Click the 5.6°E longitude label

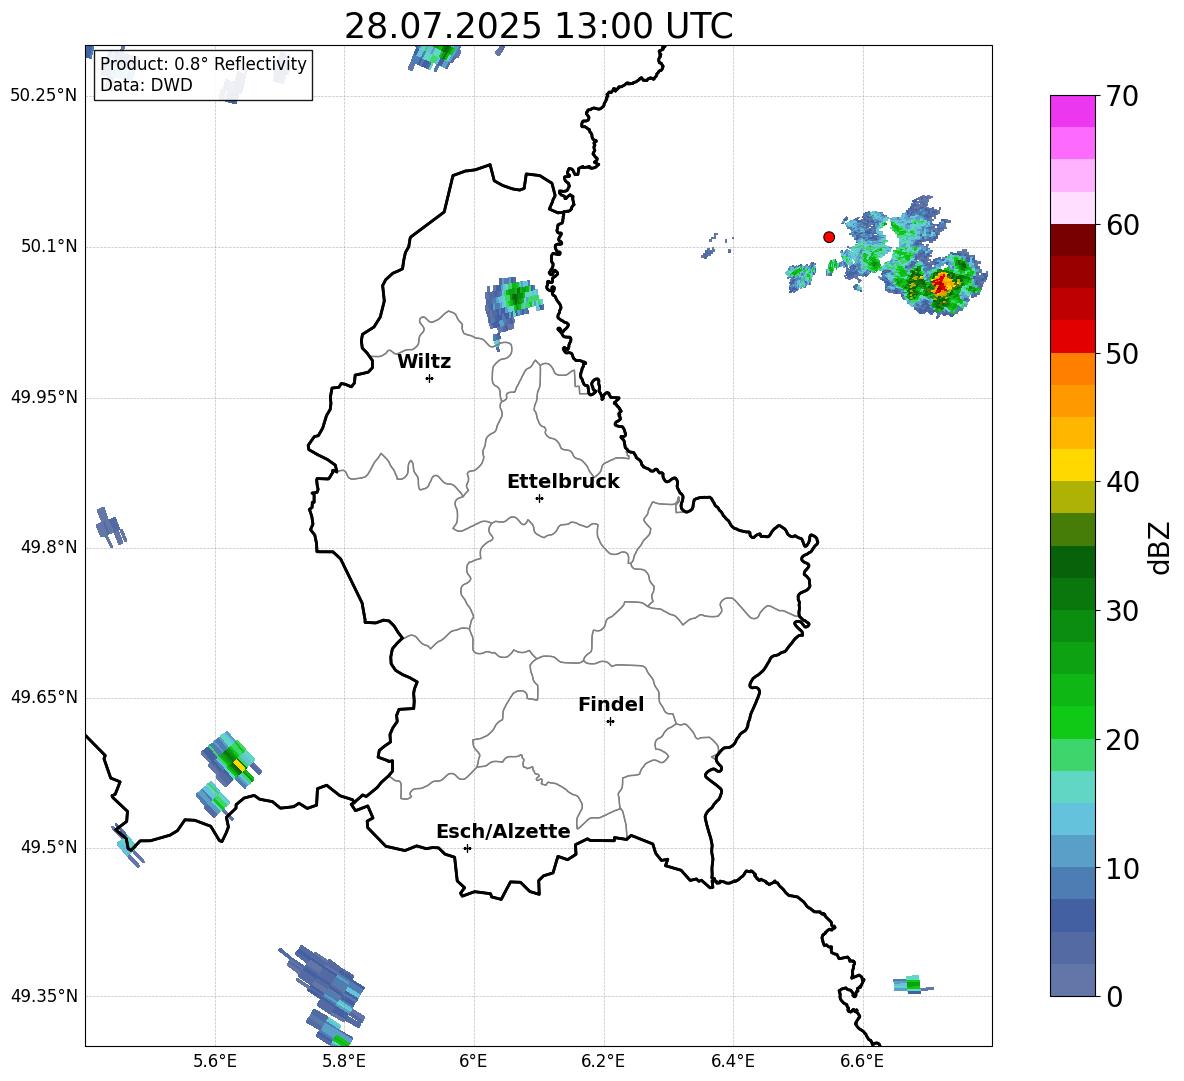[215, 1062]
